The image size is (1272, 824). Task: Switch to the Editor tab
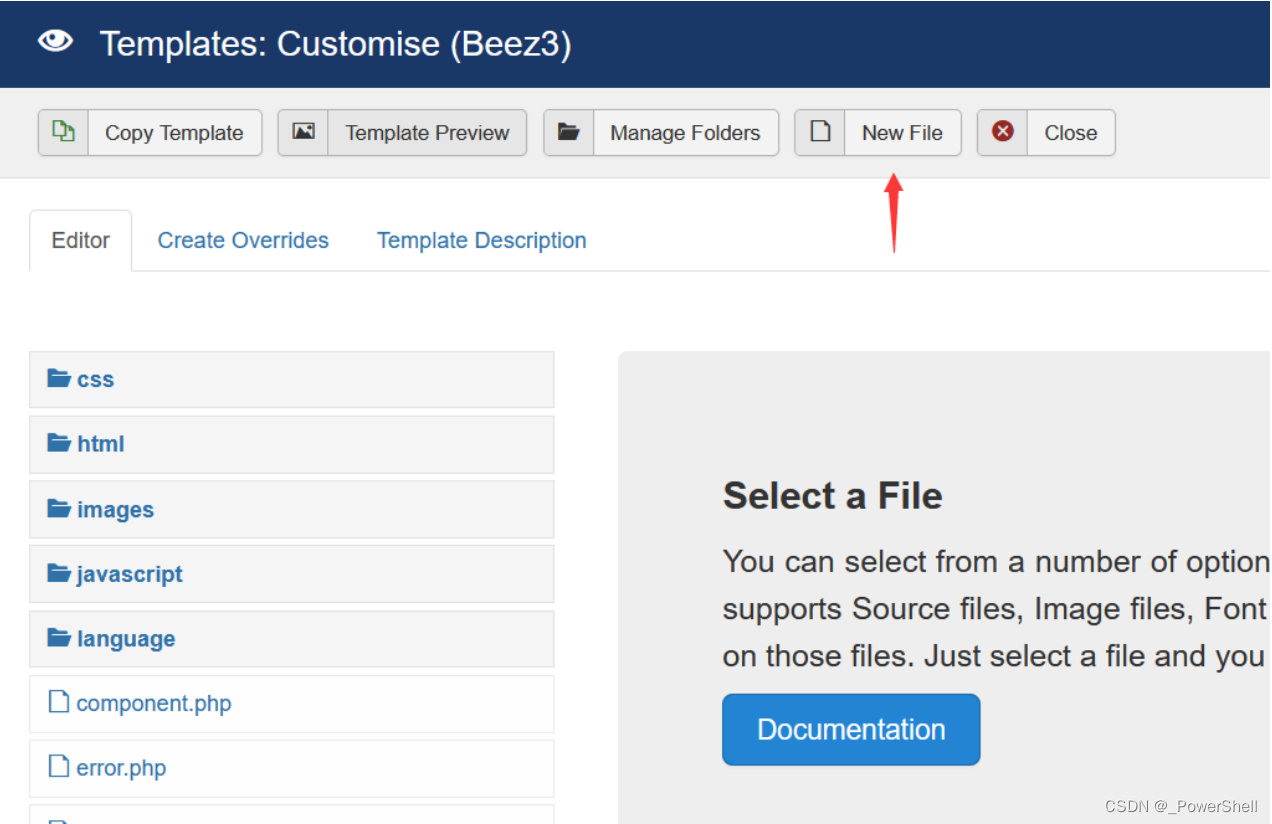[80, 240]
